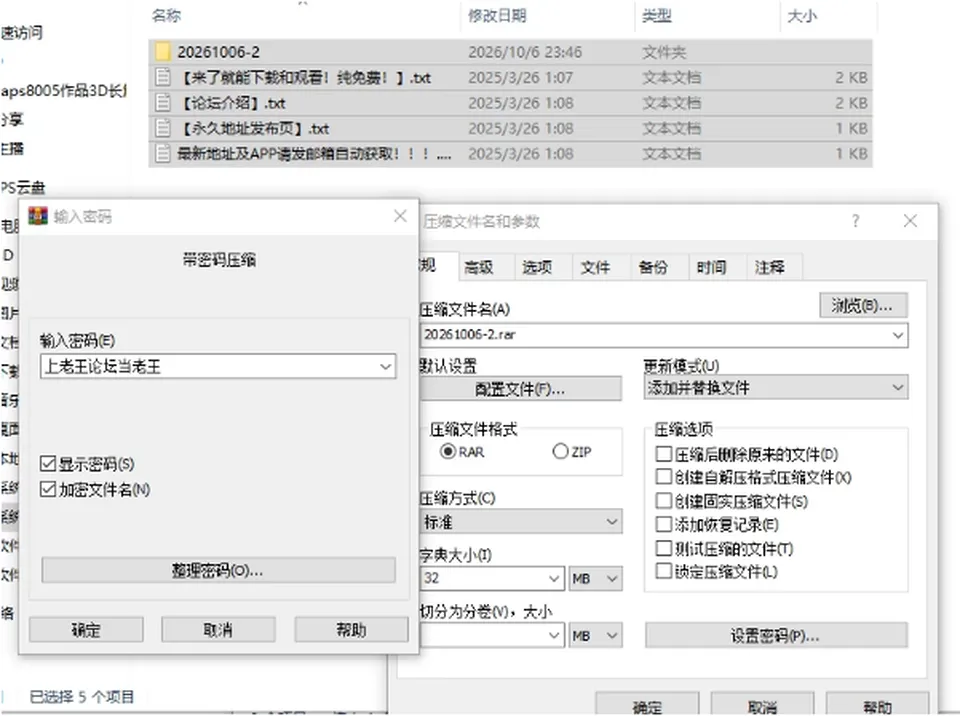
Task: Enable 压缩后删除原来的文件(D) option
Action: click(664, 454)
